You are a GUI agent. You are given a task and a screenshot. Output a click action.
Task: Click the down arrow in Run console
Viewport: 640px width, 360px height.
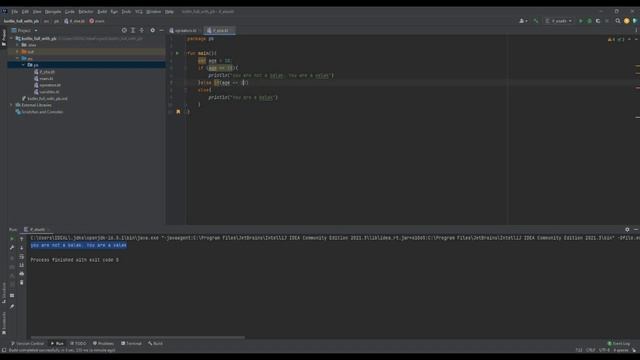pos(22,248)
